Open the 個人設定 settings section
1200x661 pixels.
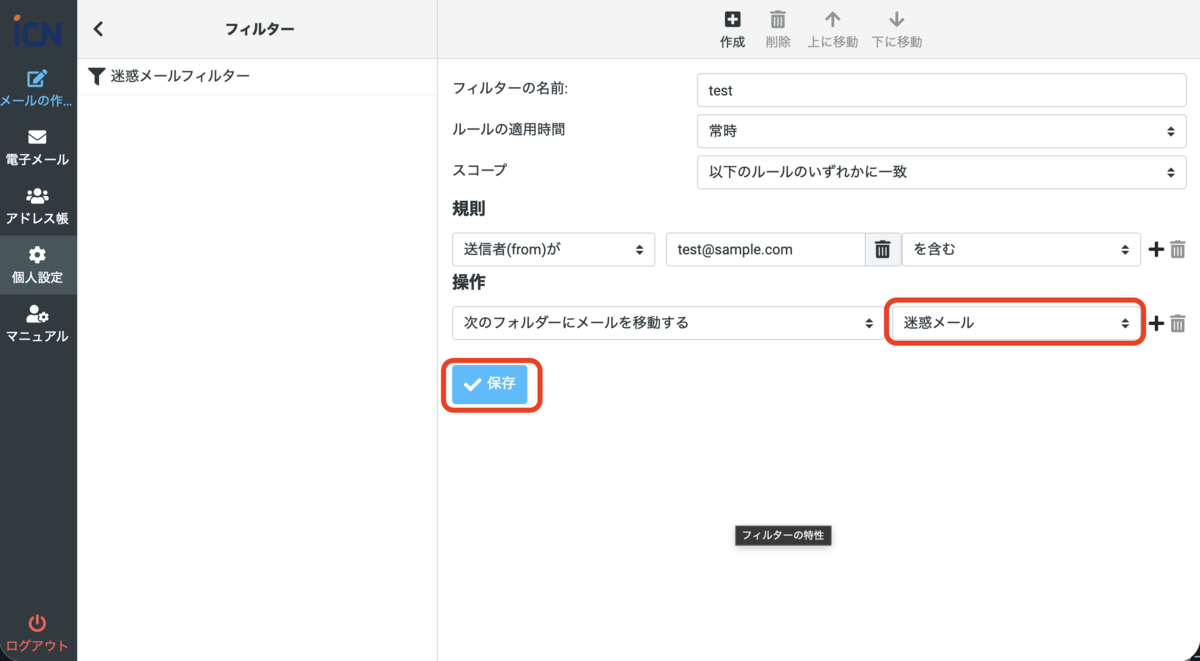38,262
